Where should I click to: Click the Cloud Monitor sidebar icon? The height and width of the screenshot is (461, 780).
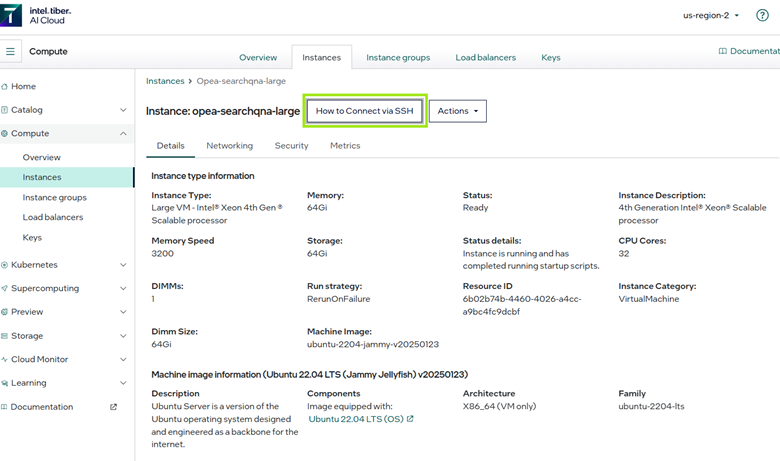pyautogui.click(x=5, y=360)
